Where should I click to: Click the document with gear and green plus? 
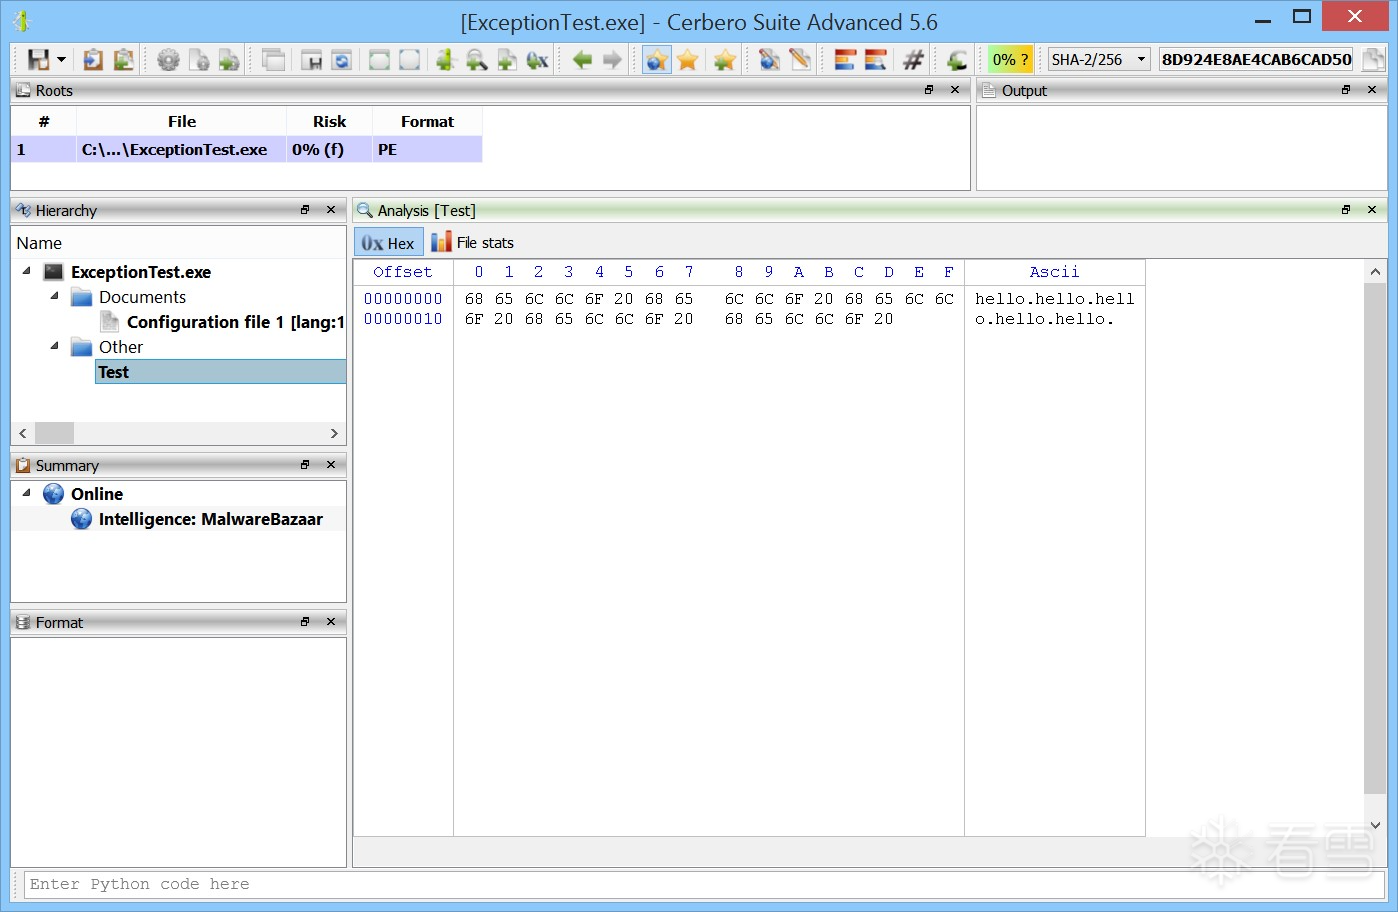(x=229, y=60)
